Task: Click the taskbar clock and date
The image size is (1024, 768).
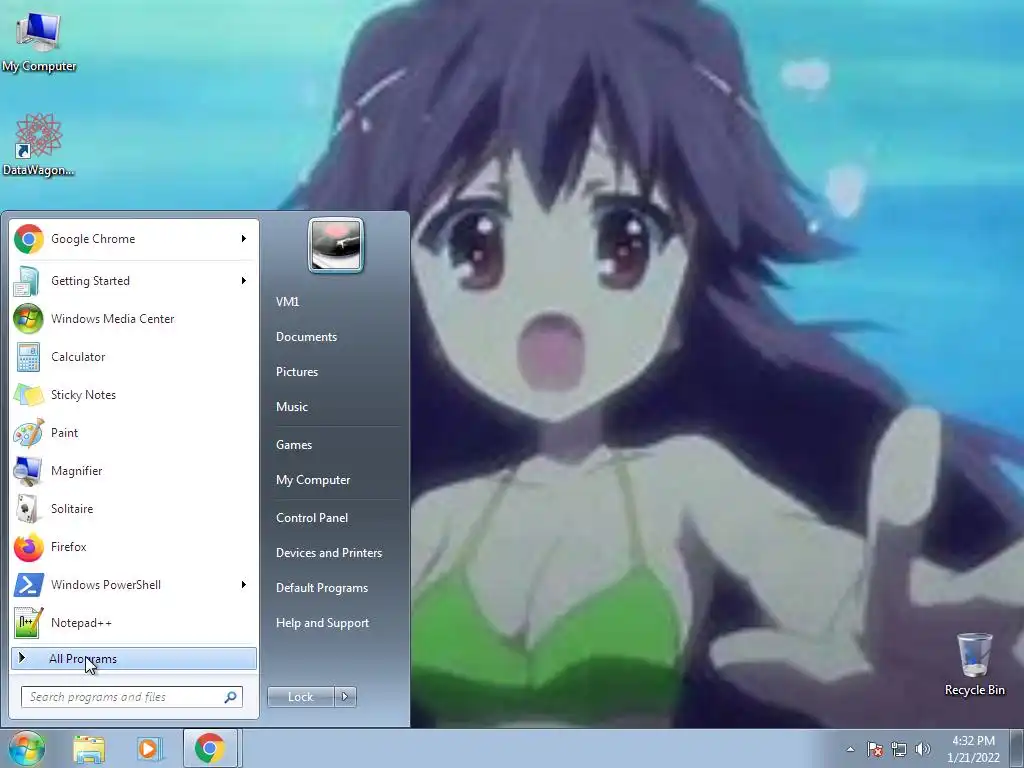Action: pyautogui.click(x=974, y=749)
